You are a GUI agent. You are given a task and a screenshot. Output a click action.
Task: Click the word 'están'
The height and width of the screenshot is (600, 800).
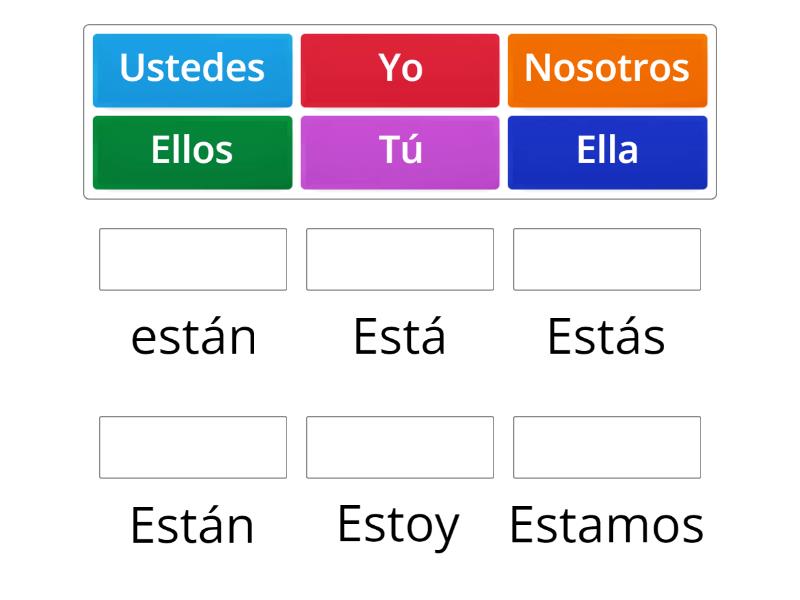(x=193, y=337)
